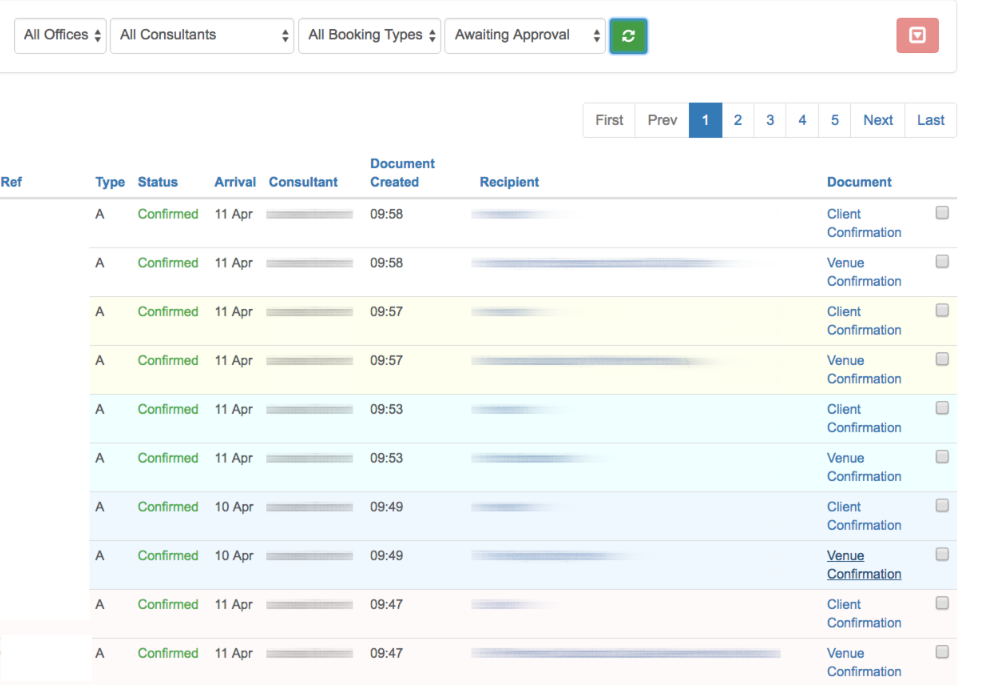Tick checkbox for 09:58 Venue Confirmation row
The width and height of the screenshot is (982, 700).
click(942, 262)
